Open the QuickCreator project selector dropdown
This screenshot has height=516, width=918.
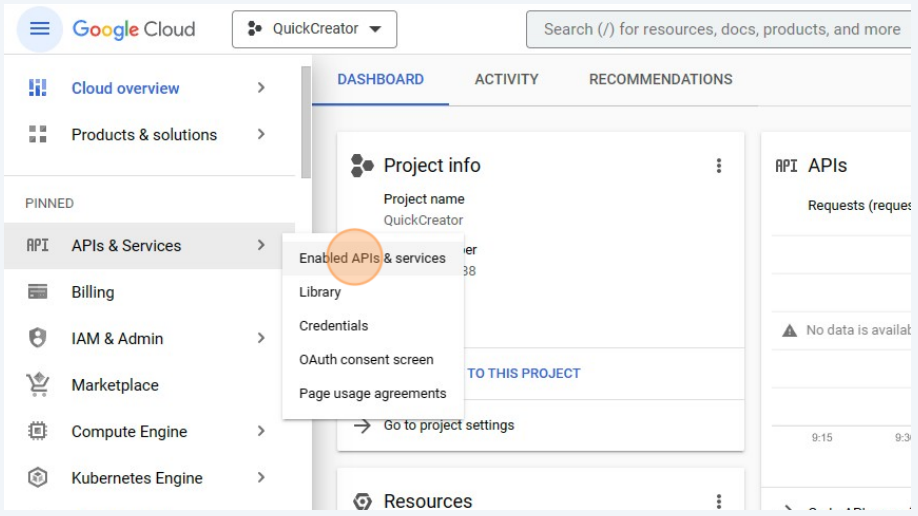click(314, 29)
